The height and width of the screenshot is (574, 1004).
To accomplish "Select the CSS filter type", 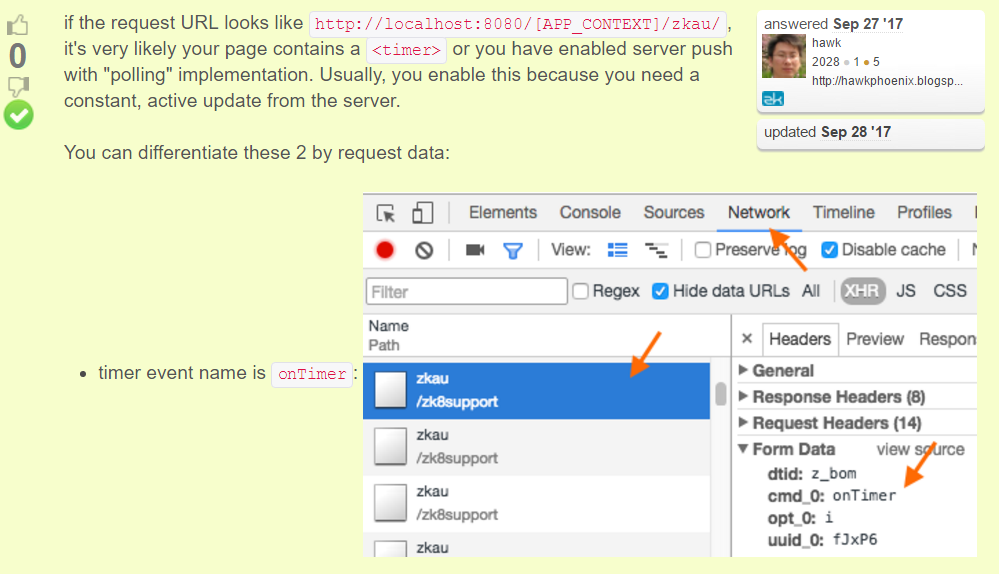I will (950, 291).
